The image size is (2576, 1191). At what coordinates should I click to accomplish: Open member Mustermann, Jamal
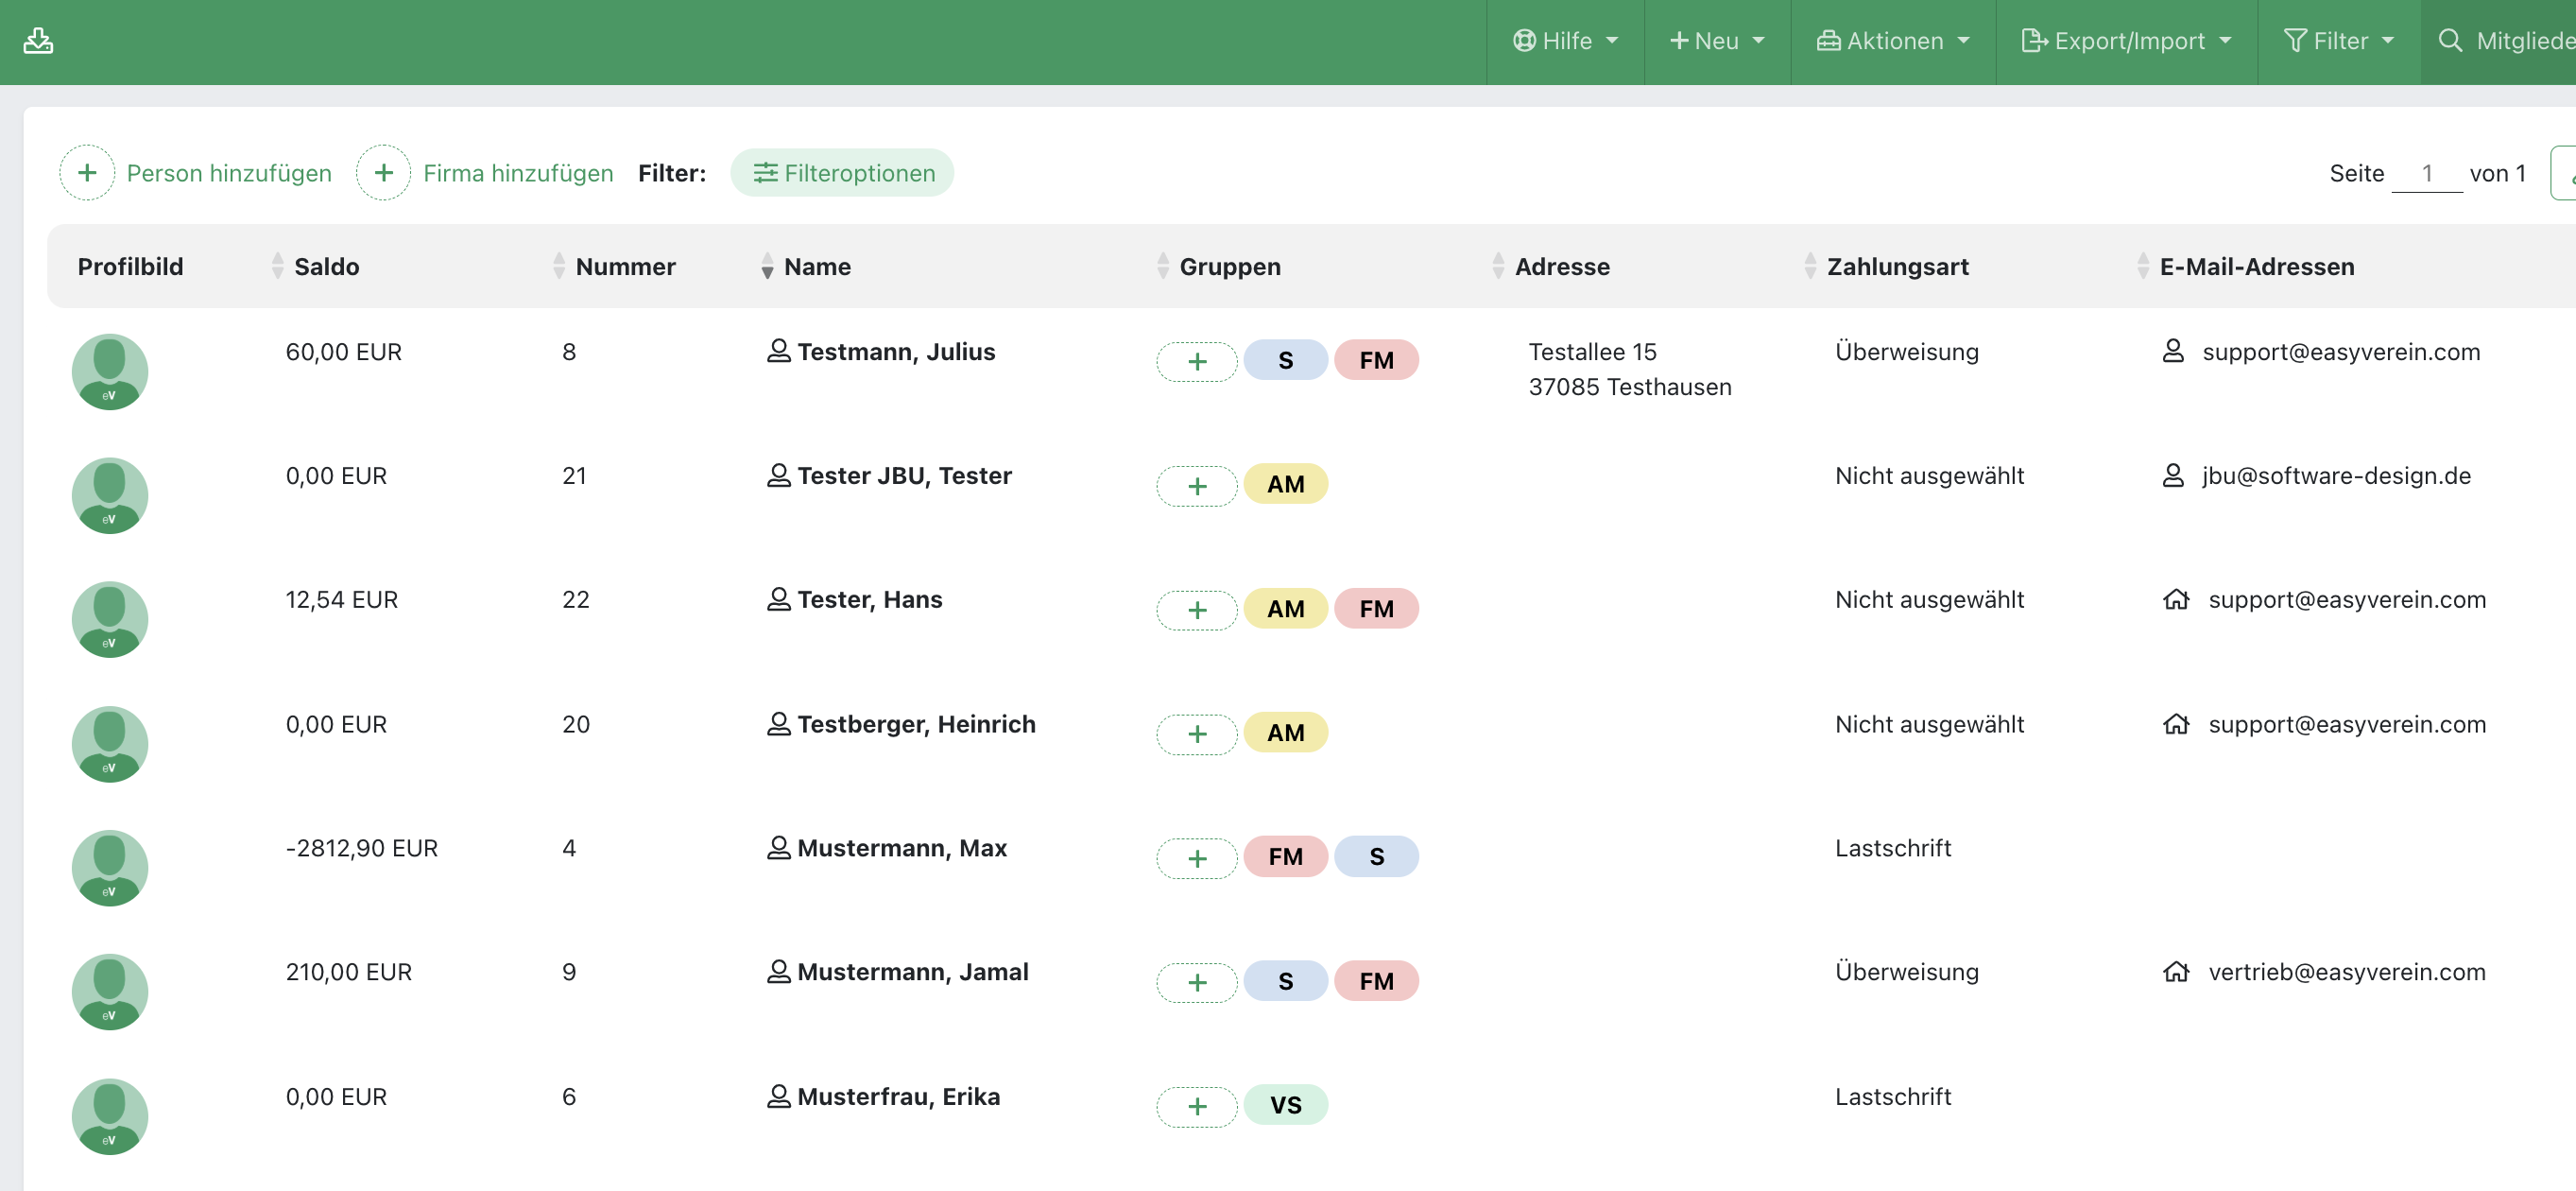[x=912, y=972]
